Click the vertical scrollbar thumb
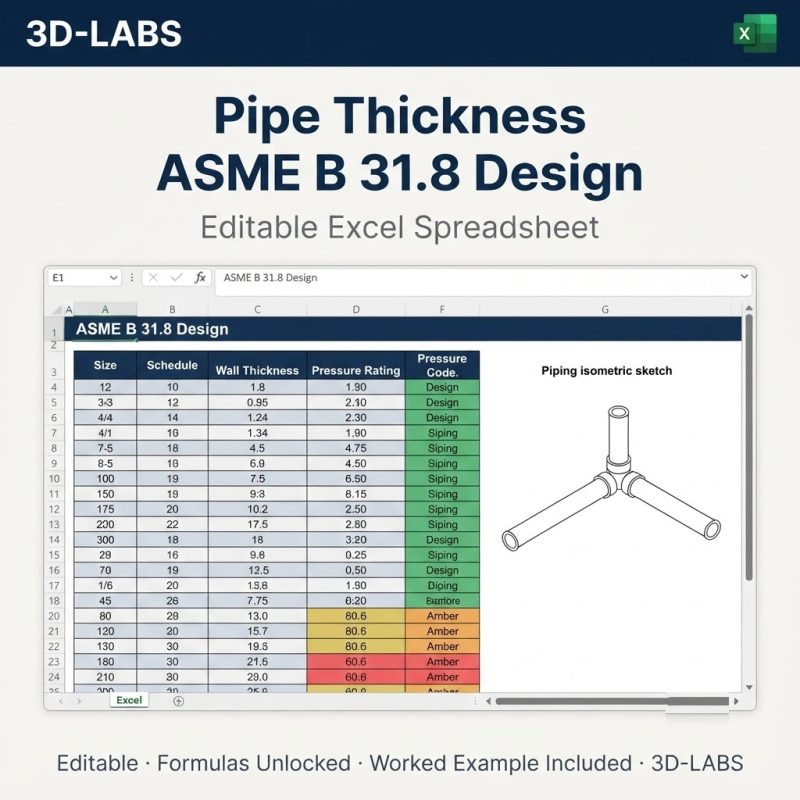800x800 pixels. click(x=748, y=447)
